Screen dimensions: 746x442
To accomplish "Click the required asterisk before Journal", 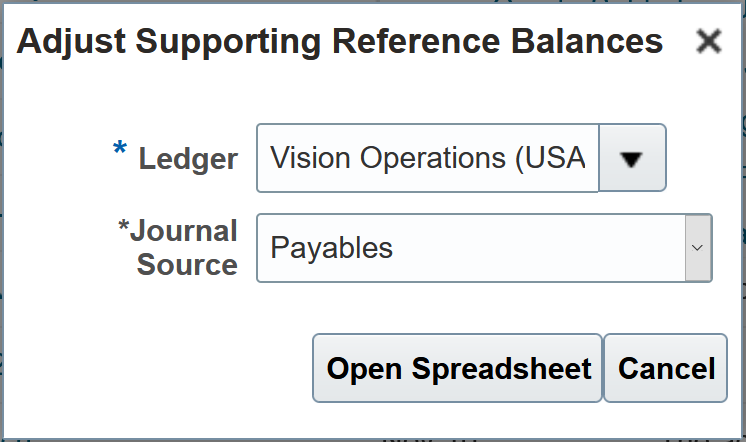I will click(125, 228).
